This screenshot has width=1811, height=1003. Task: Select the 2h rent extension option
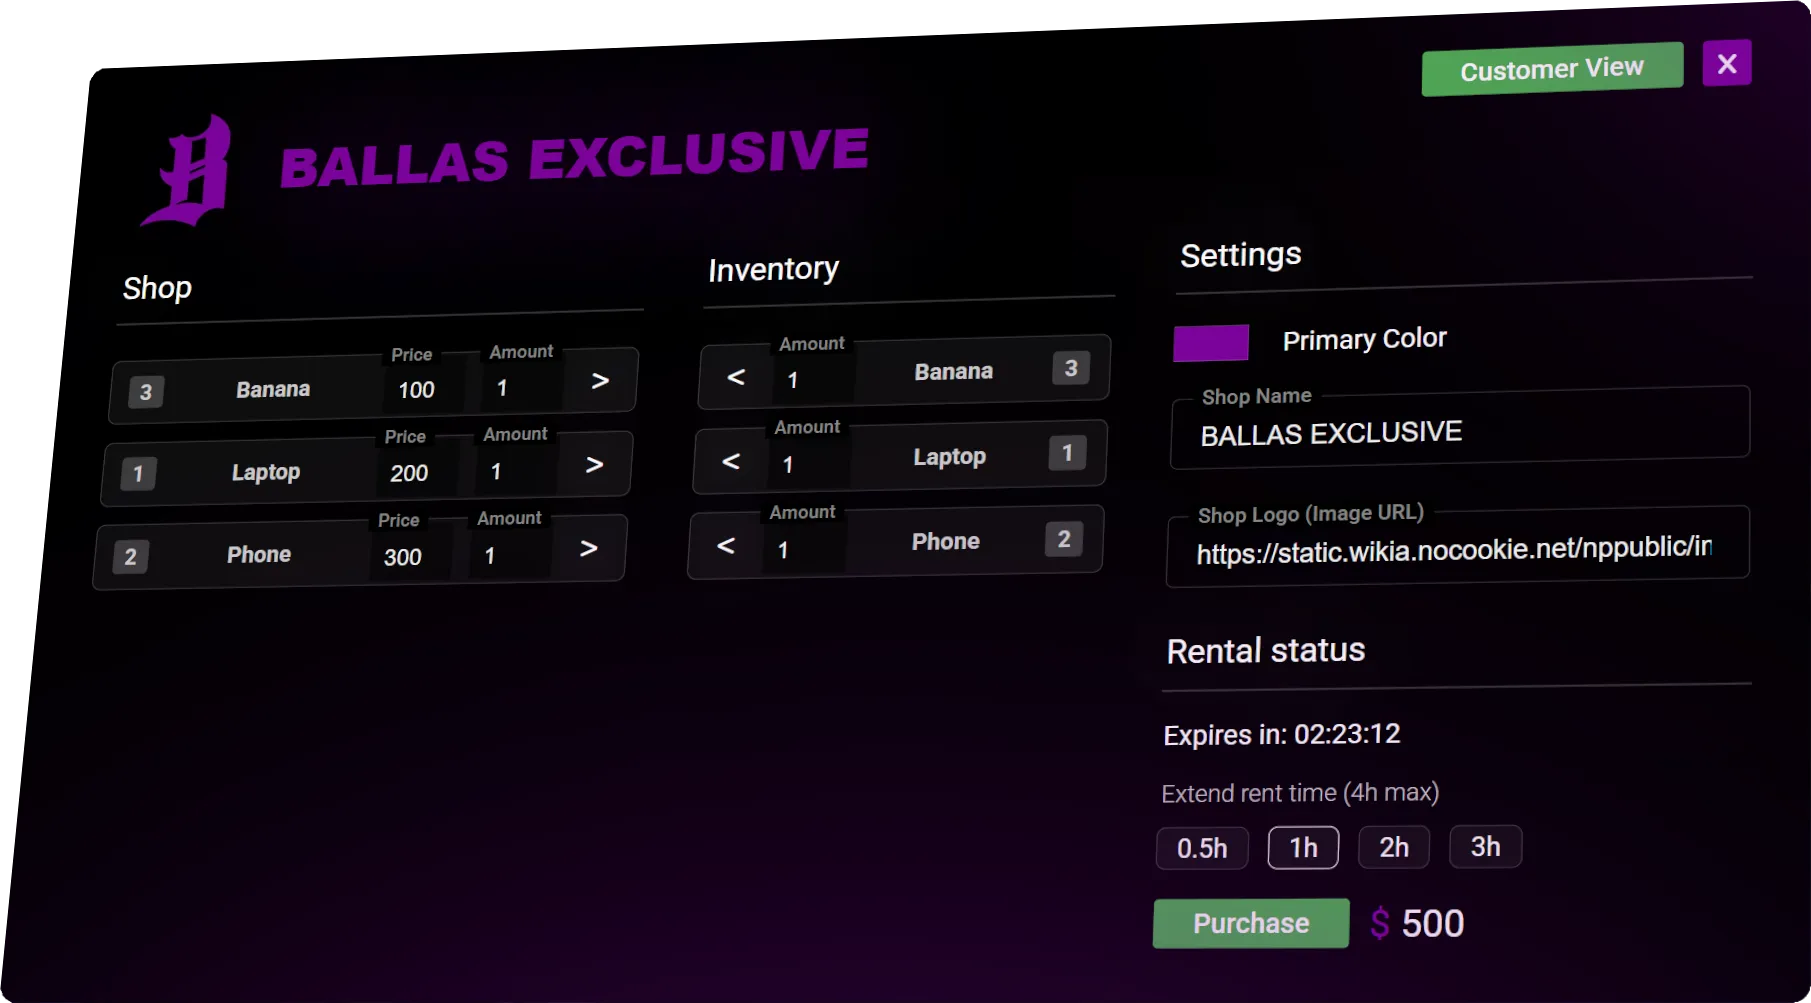[1393, 847]
